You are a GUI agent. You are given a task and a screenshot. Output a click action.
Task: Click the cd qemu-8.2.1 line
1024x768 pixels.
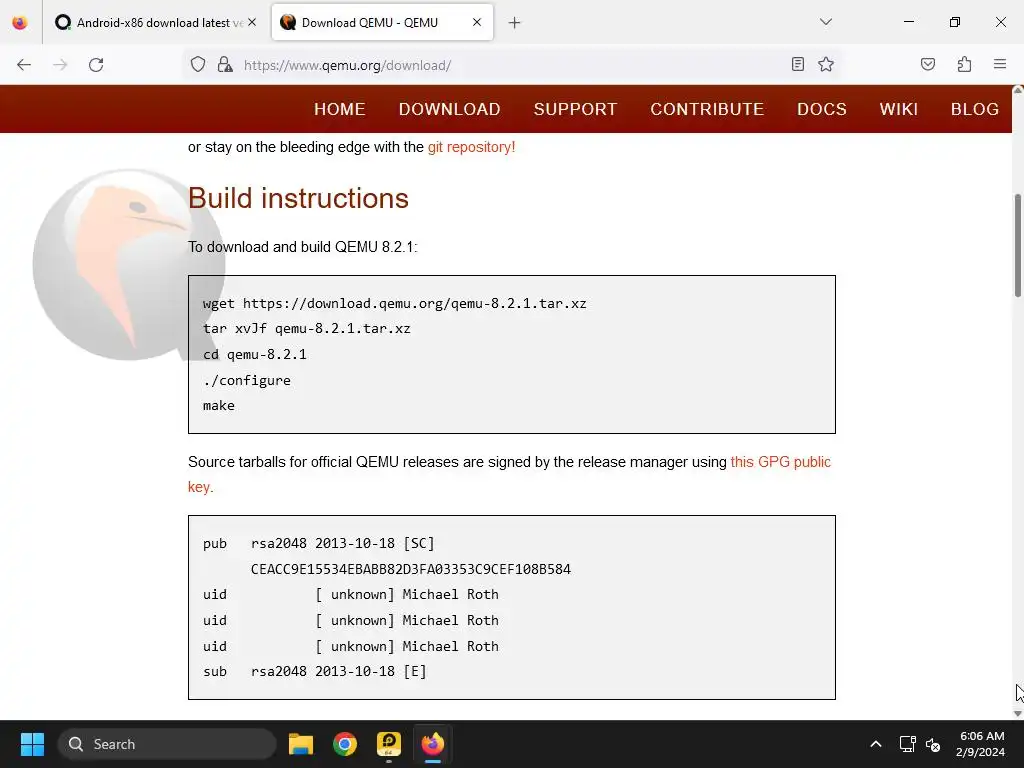255,355
